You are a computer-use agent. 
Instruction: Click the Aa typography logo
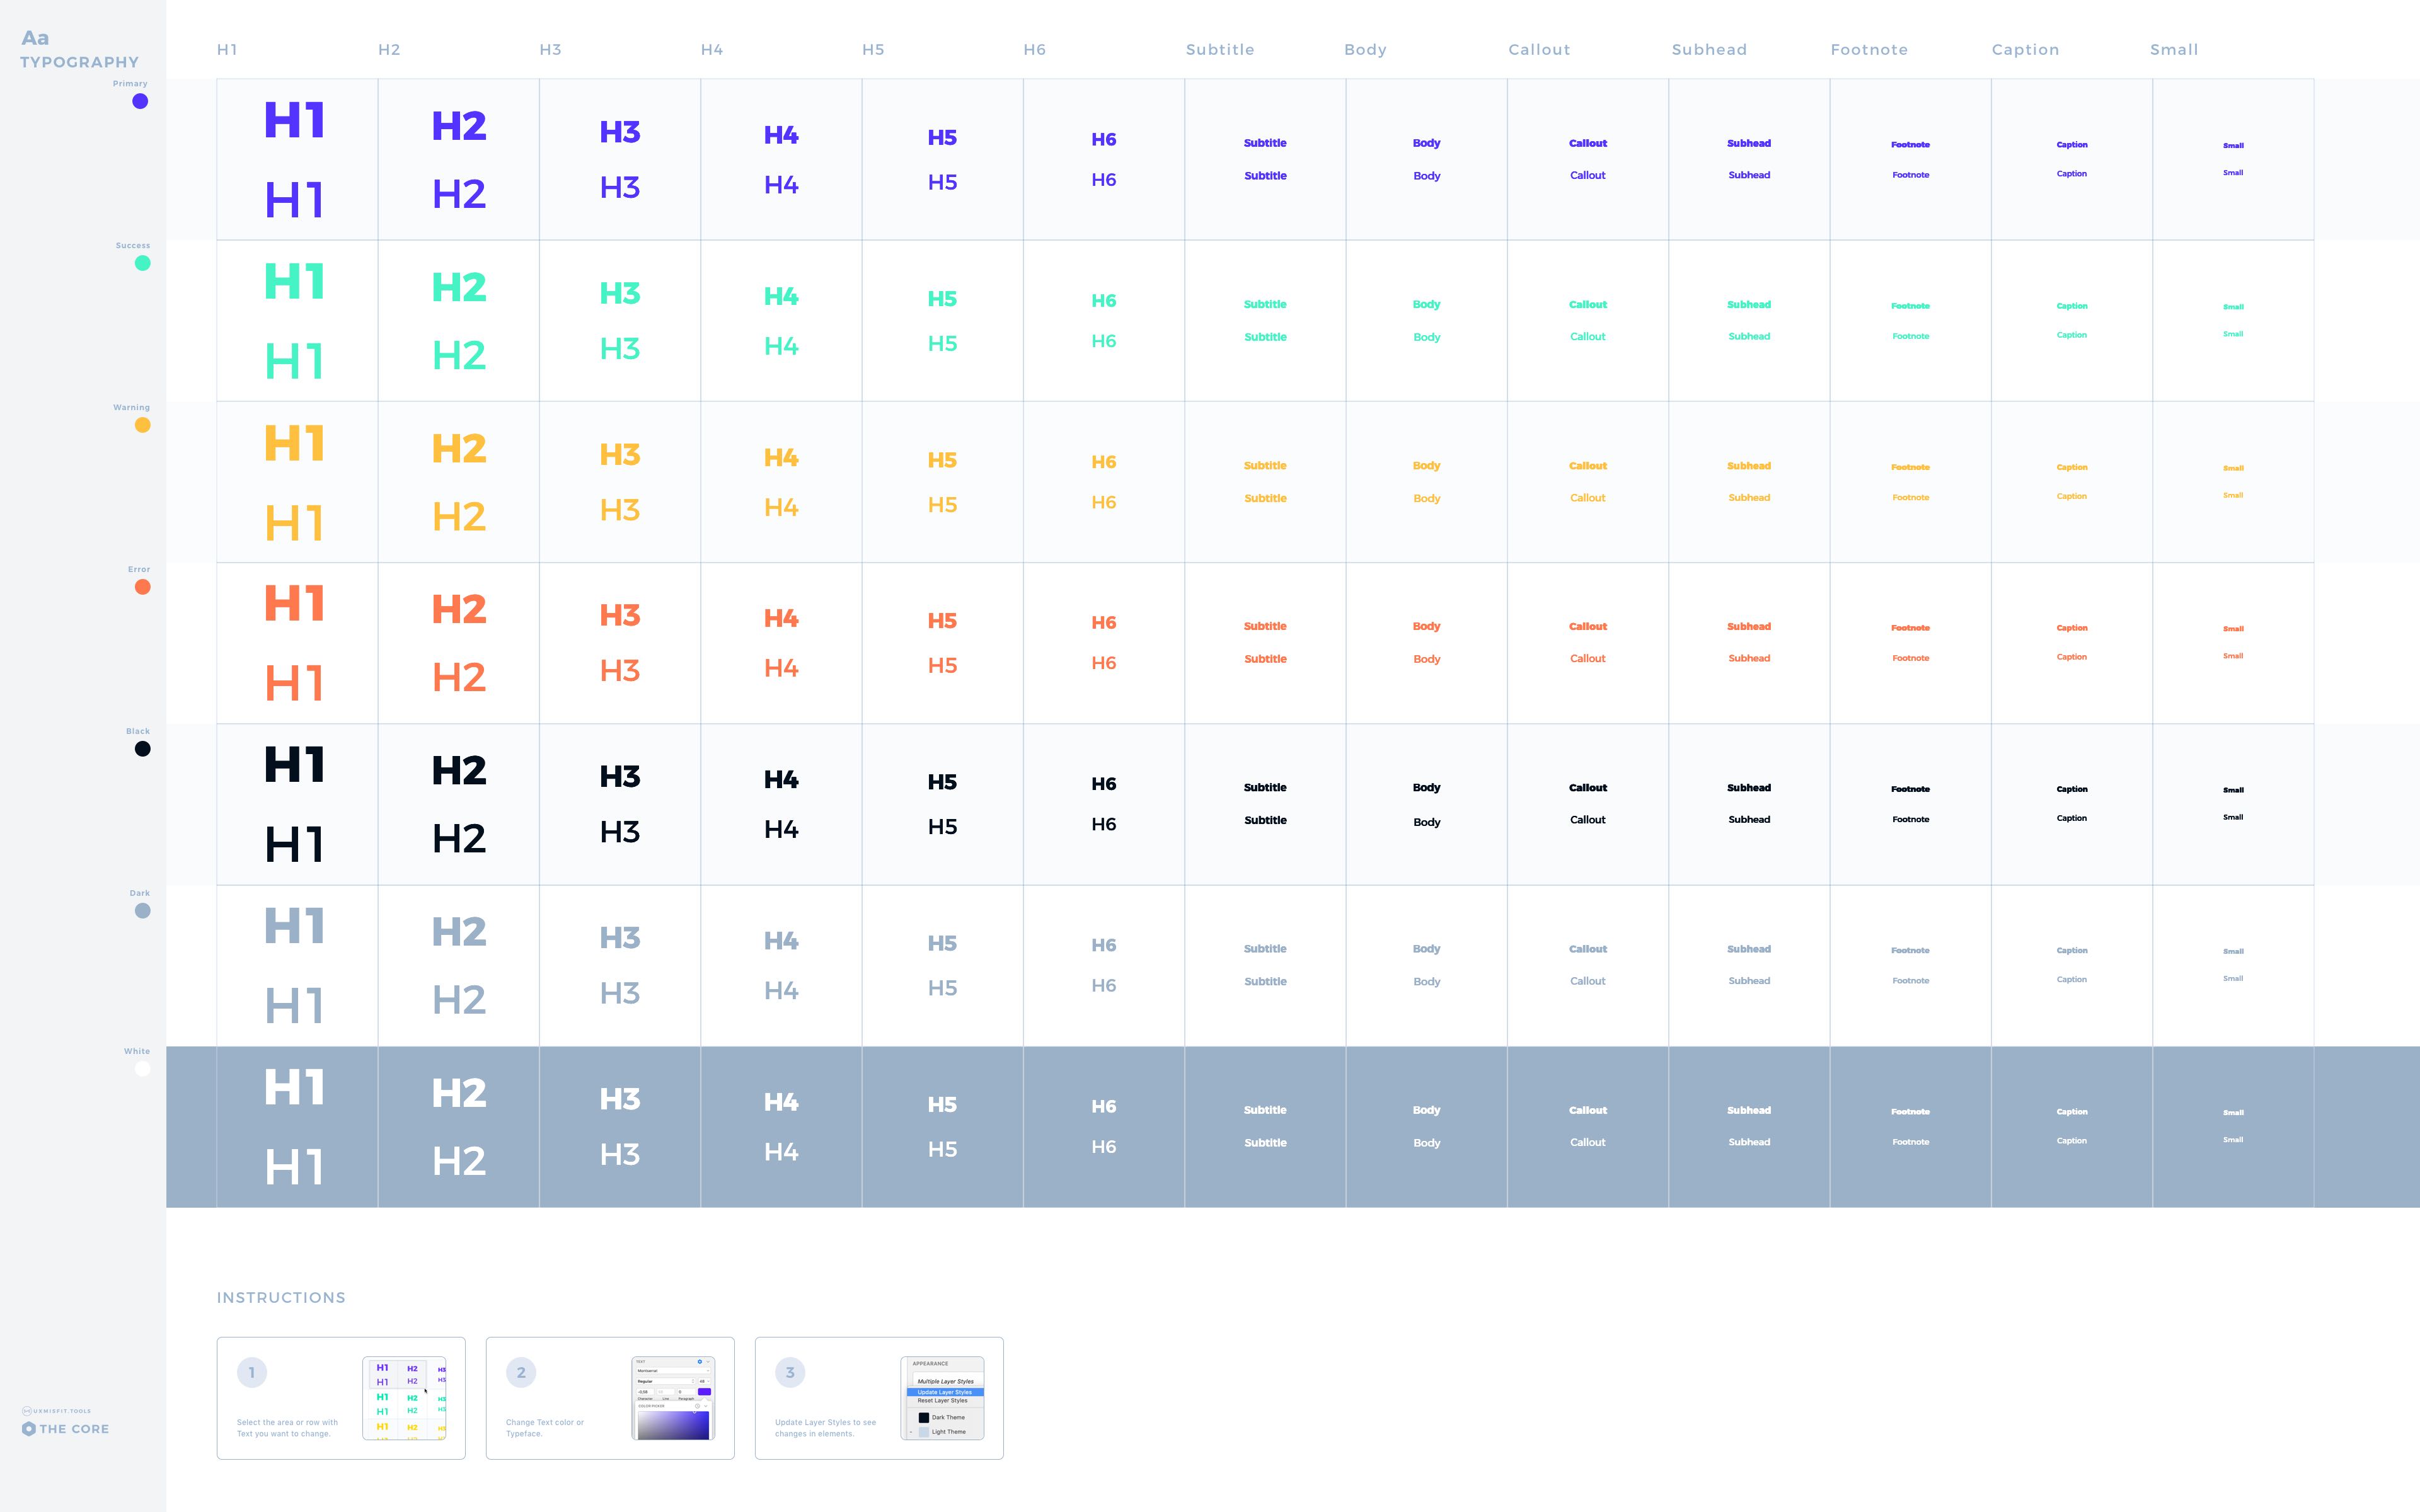coord(35,38)
